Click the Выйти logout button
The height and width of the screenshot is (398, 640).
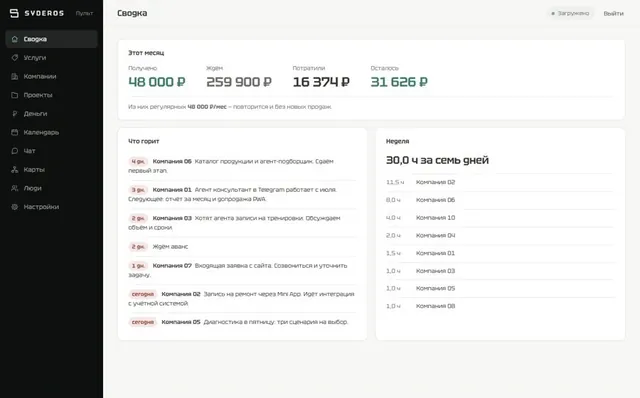pyautogui.click(x=613, y=13)
